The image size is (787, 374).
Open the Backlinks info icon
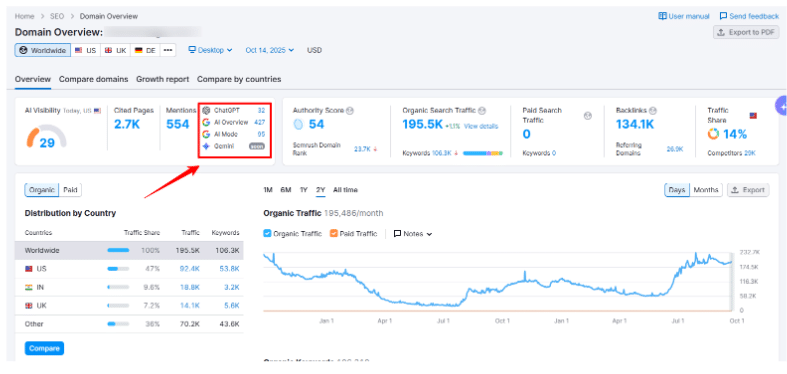(652, 110)
